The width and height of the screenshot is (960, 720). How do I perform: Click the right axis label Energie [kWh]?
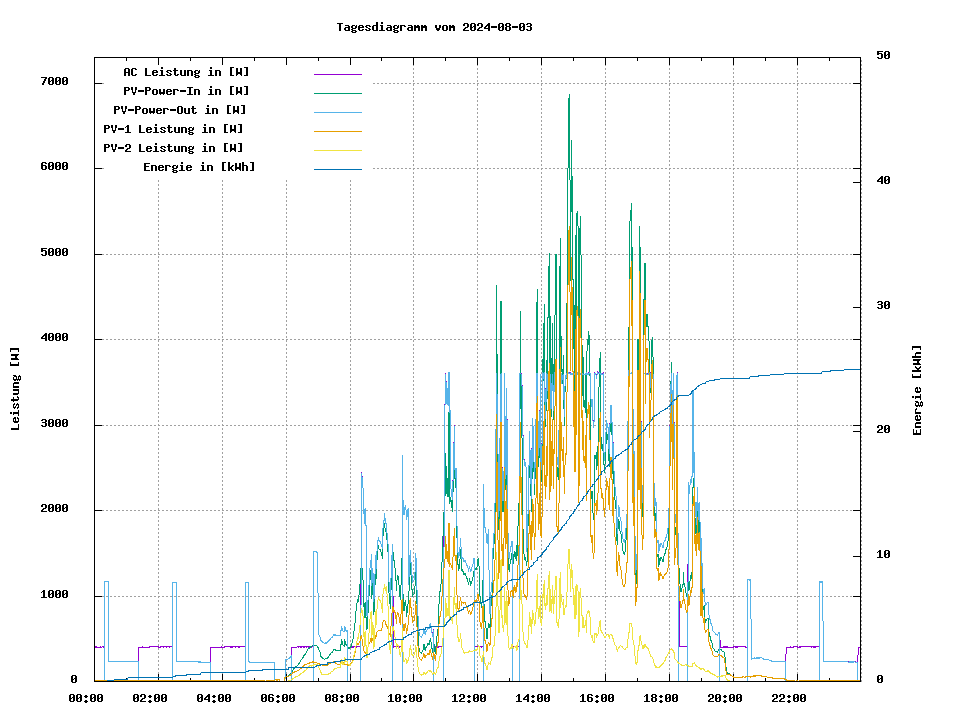tap(917, 390)
